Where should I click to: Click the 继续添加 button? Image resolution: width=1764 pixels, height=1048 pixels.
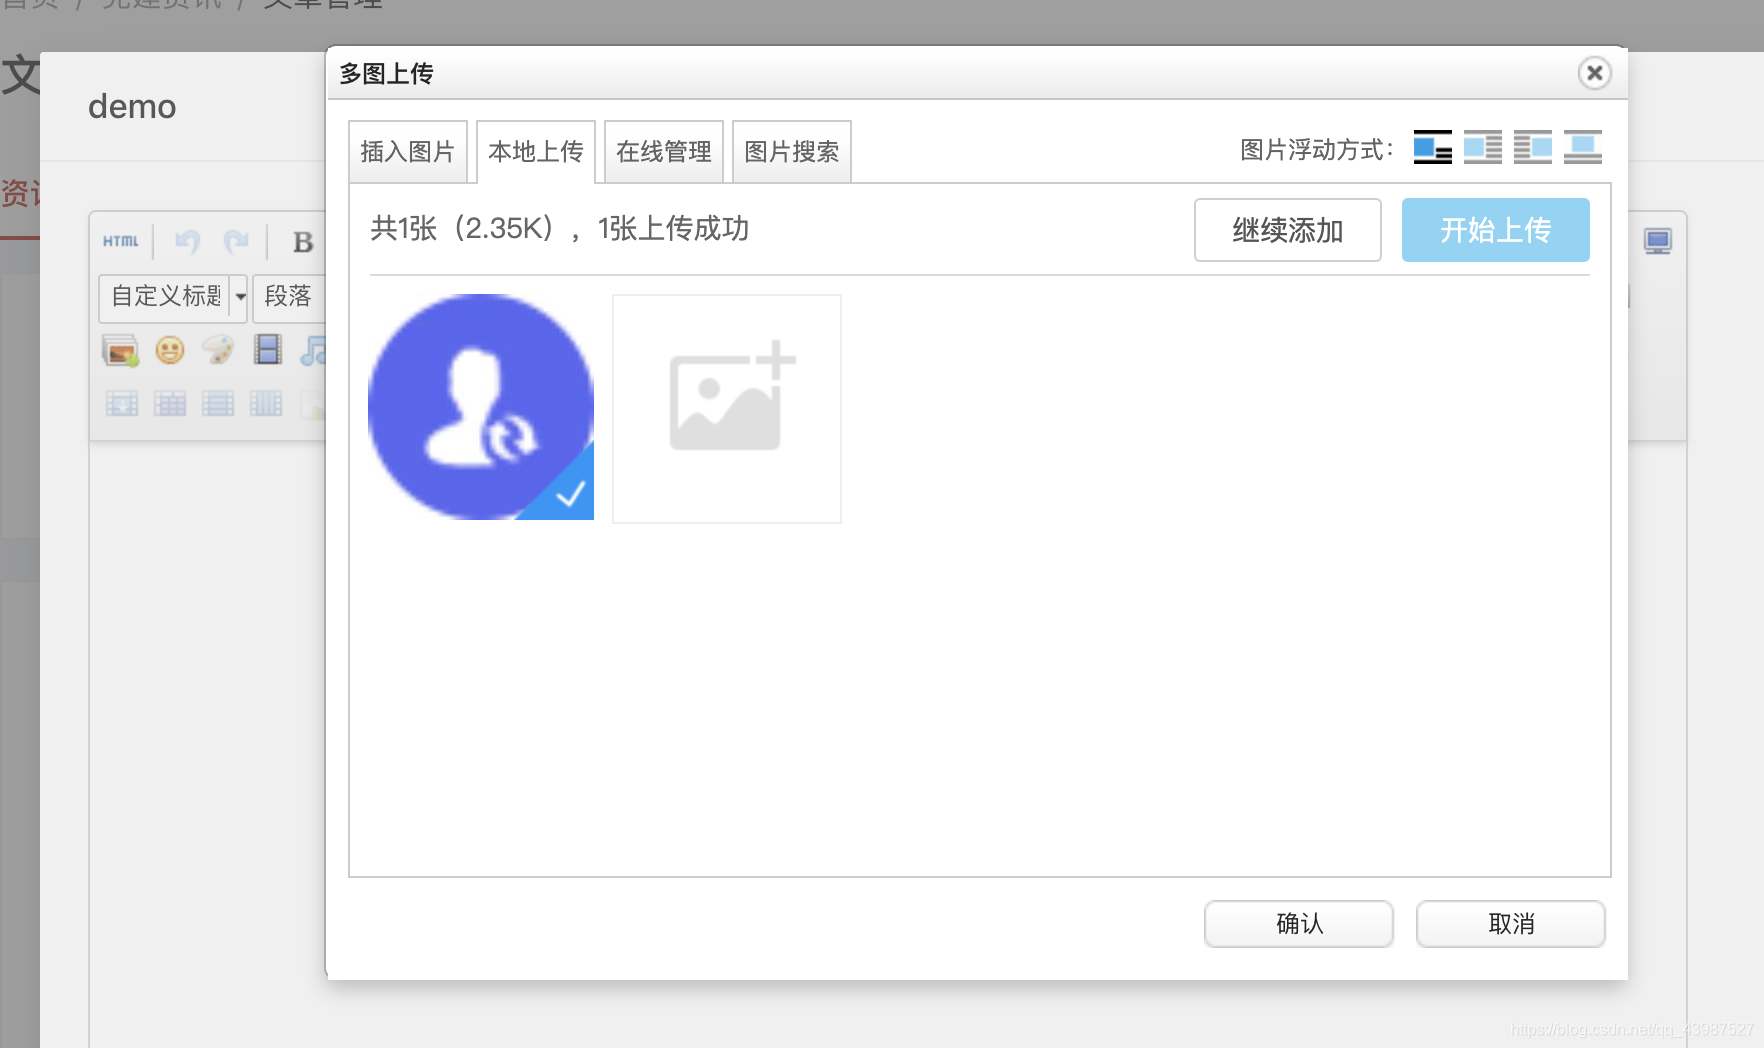click(x=1288, y=230)
